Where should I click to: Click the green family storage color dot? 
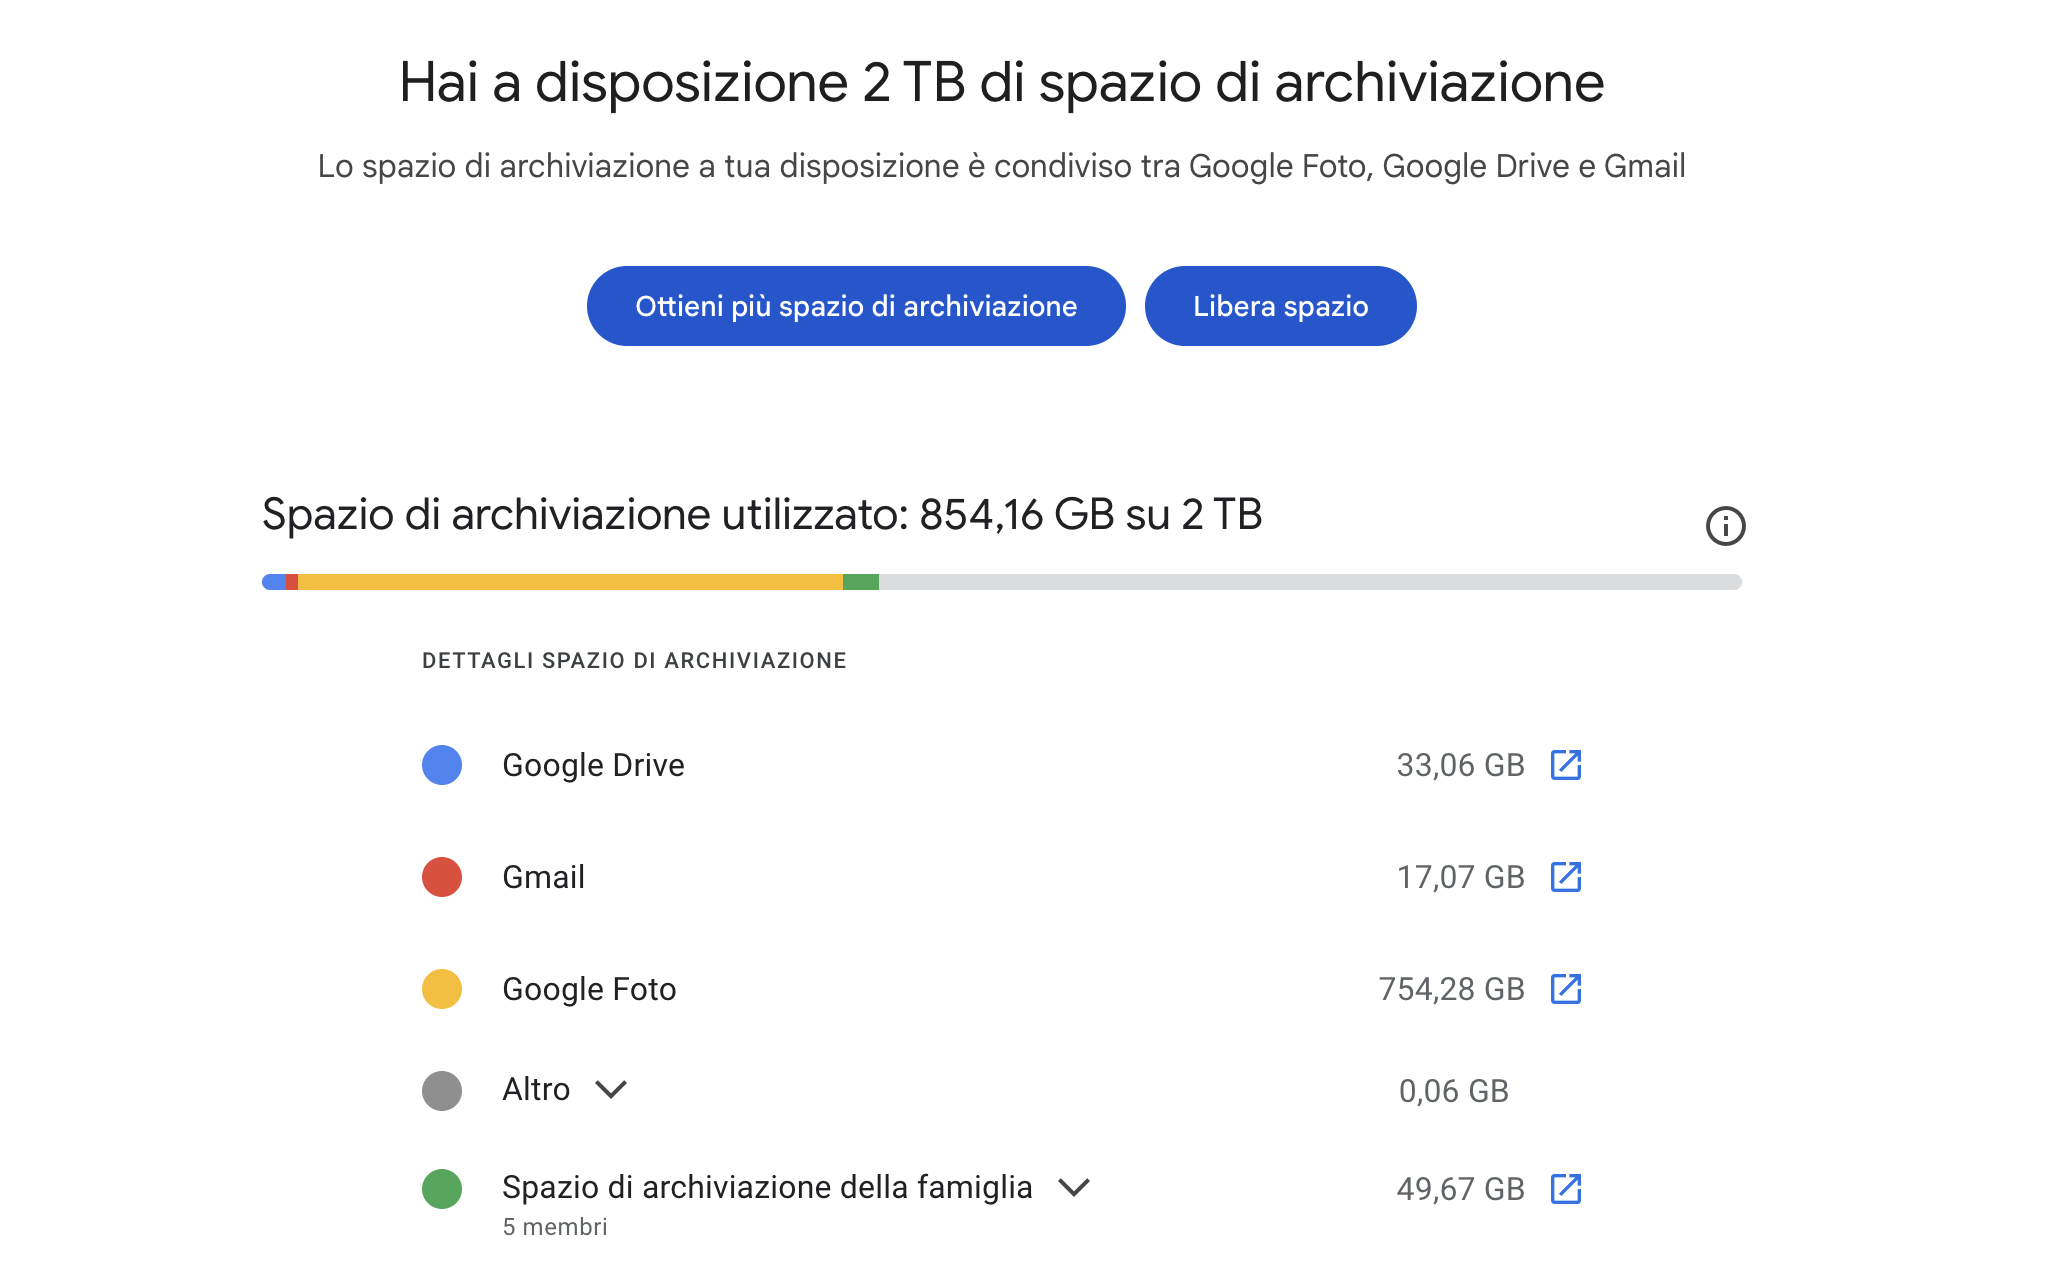(442, 1189)
